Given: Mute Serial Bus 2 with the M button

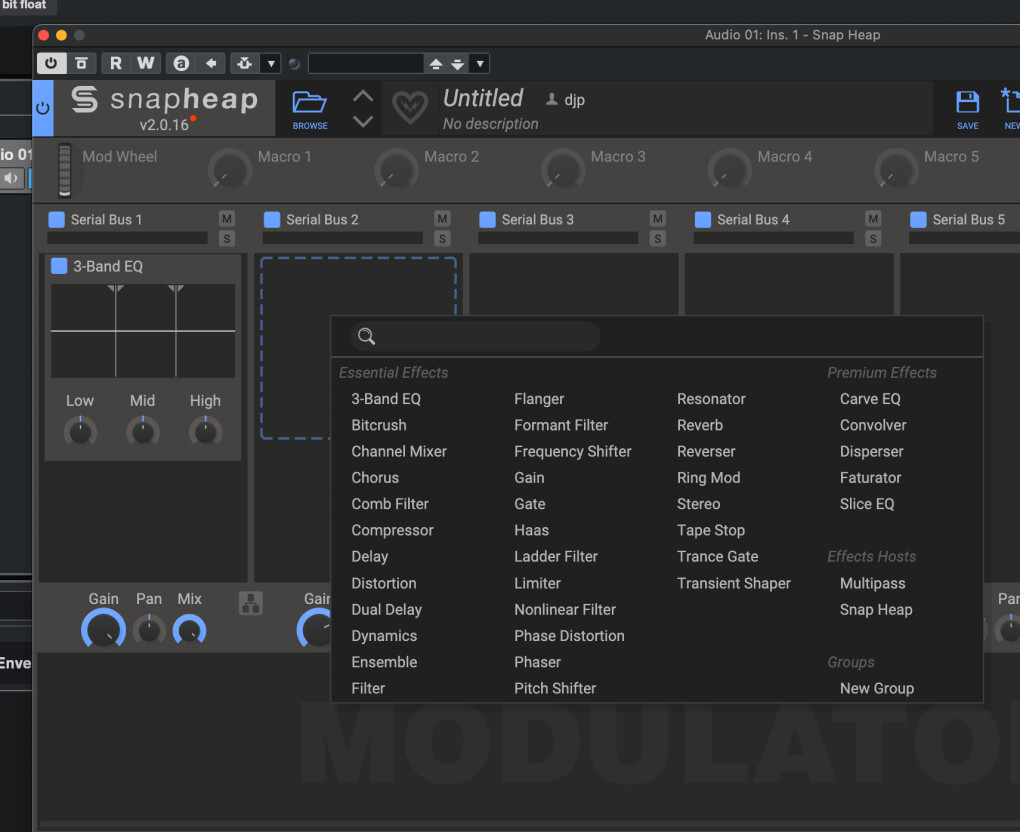Looking at the screenshot, I should pos(442,219).
